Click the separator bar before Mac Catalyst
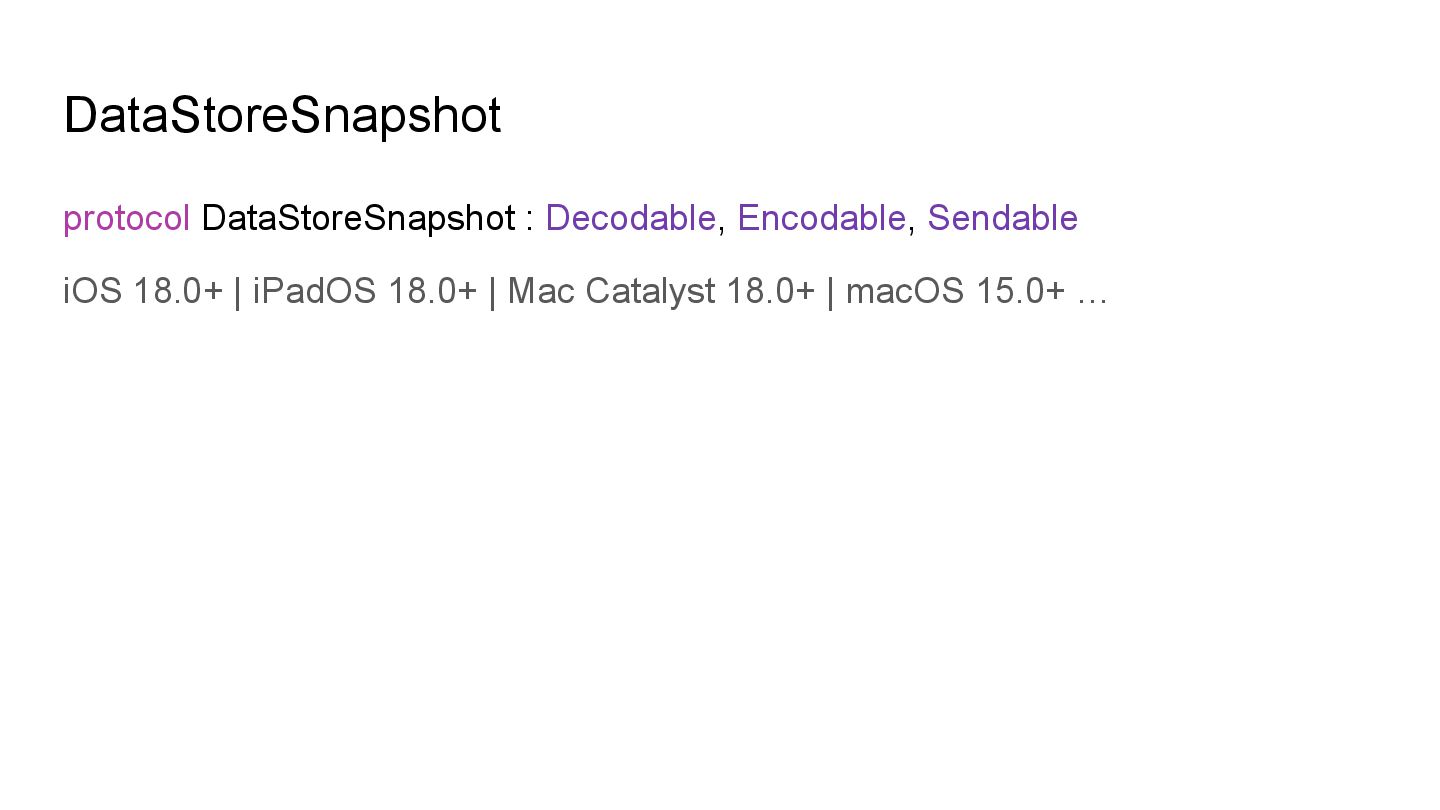Screen dimensions: 1440x810 [492, 292]
